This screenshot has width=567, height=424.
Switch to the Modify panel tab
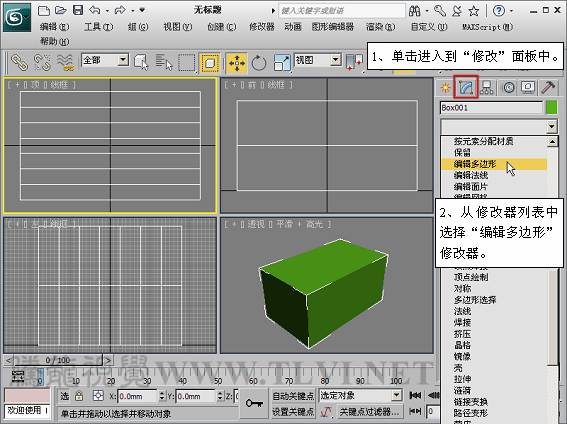(x=466, y=87)
